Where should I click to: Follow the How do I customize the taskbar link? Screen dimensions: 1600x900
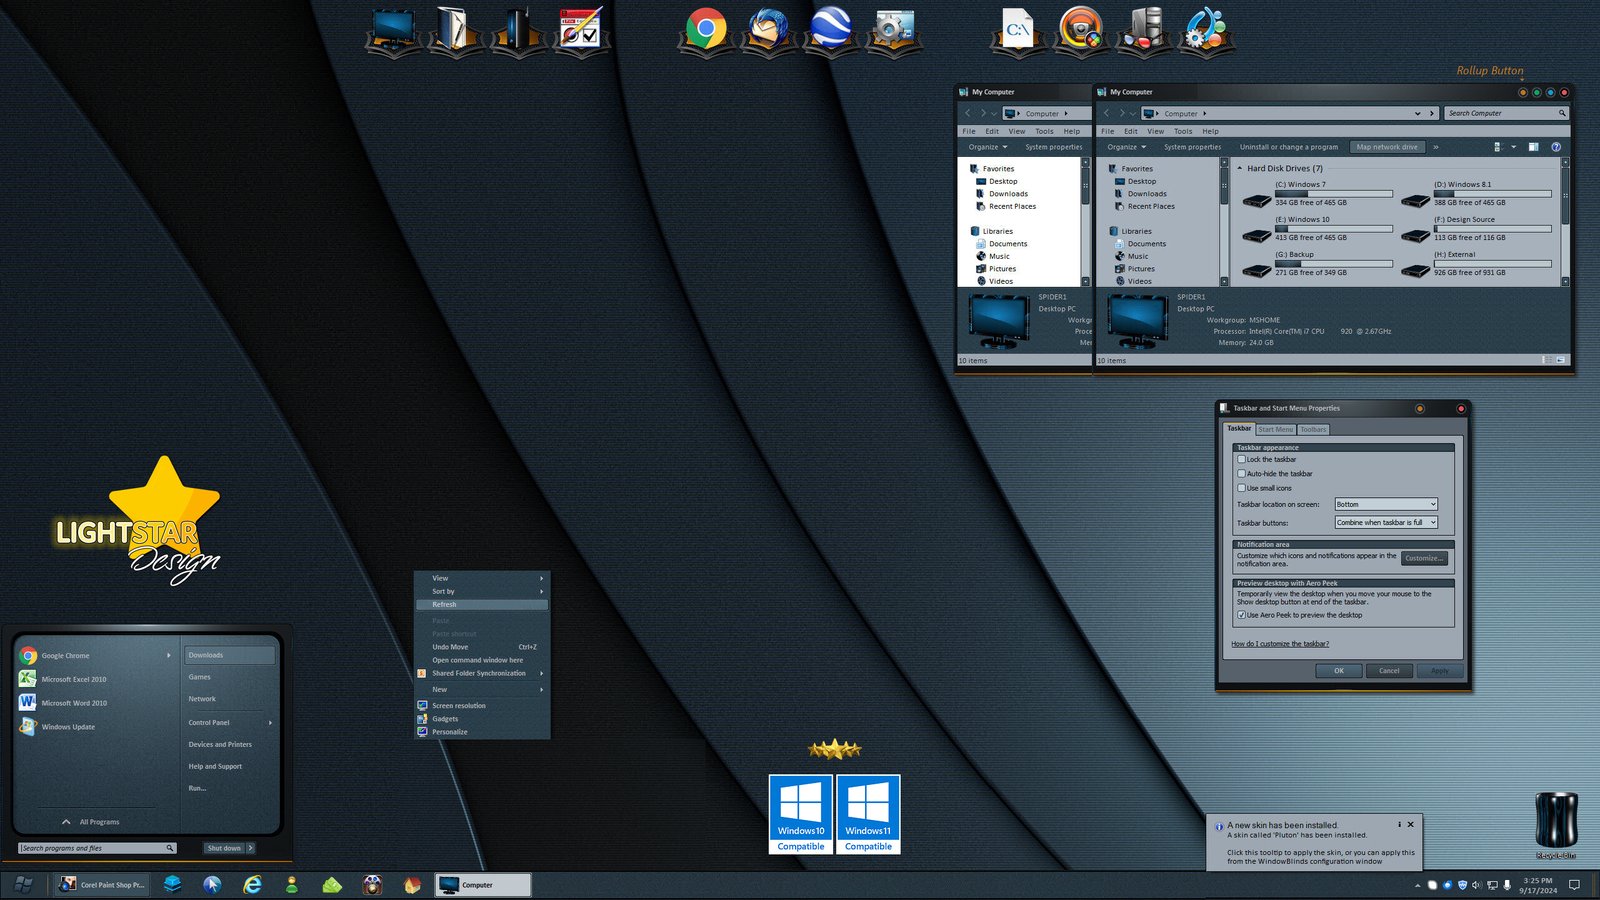(1280, 644)
